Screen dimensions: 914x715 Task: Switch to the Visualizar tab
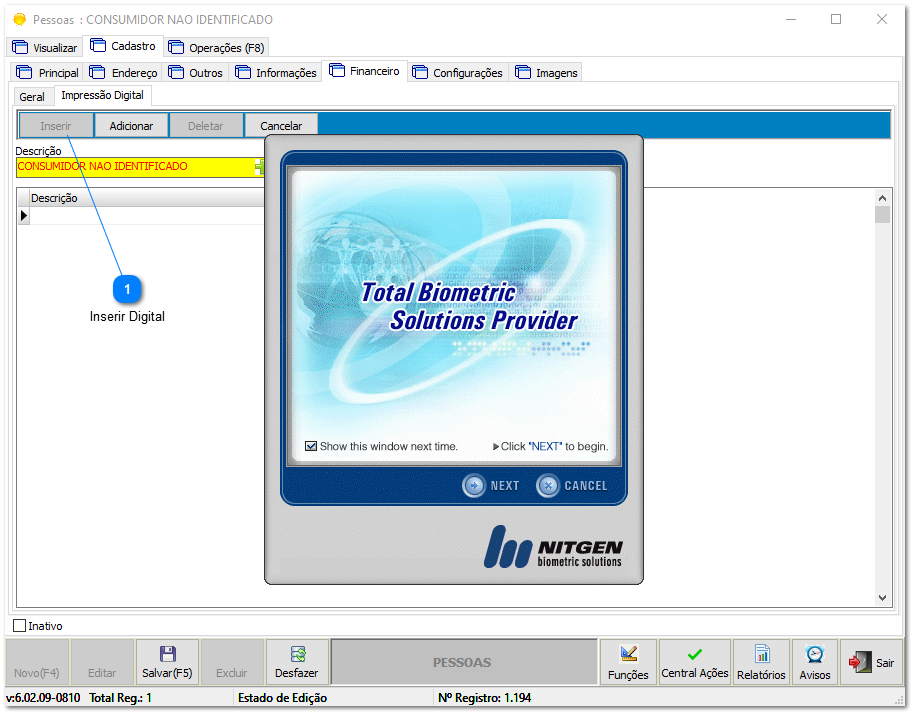coord(45,47)
